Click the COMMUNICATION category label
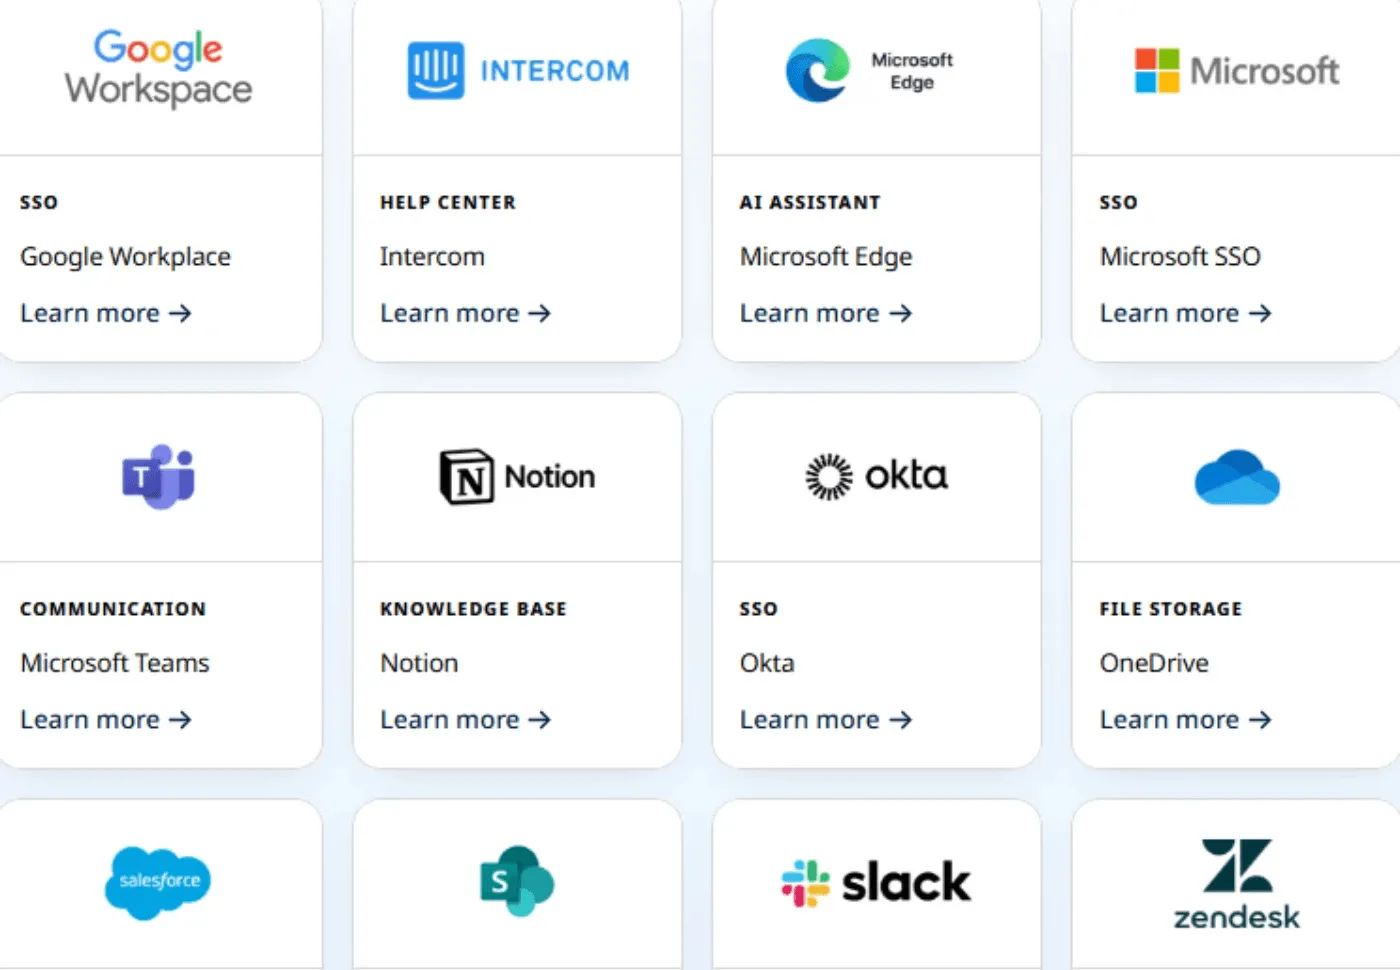The width and height of the screenshot is (1400, 970). coord(113,609)
